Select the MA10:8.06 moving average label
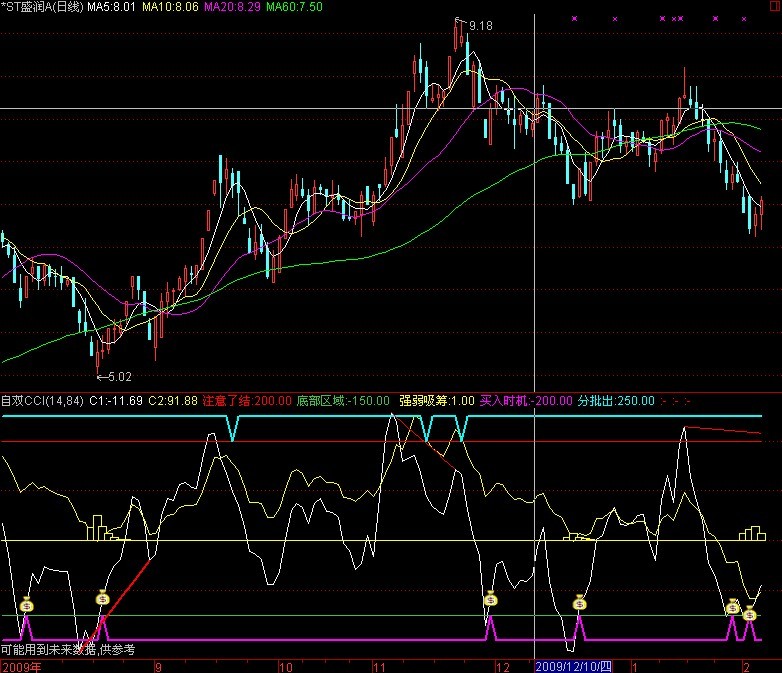Image resolution: width=782 pixels, height=673 pixels. pyautogui.click(x=169, y=7)
